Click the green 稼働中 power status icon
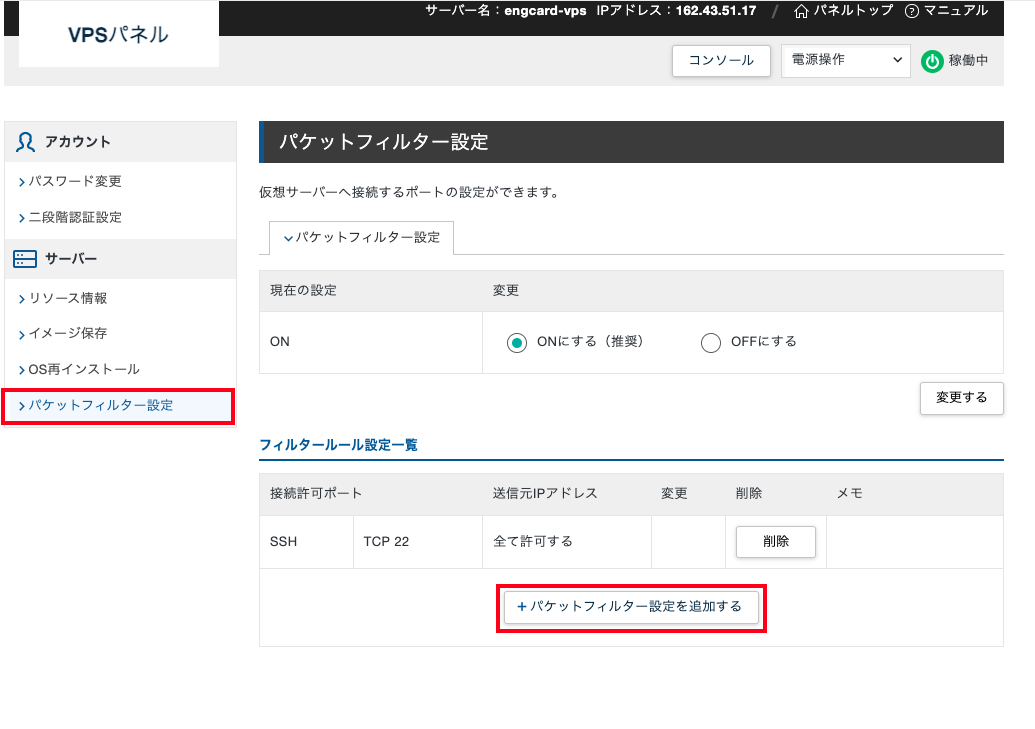Viewport: 1035px width, 729px height. point(931,61)
